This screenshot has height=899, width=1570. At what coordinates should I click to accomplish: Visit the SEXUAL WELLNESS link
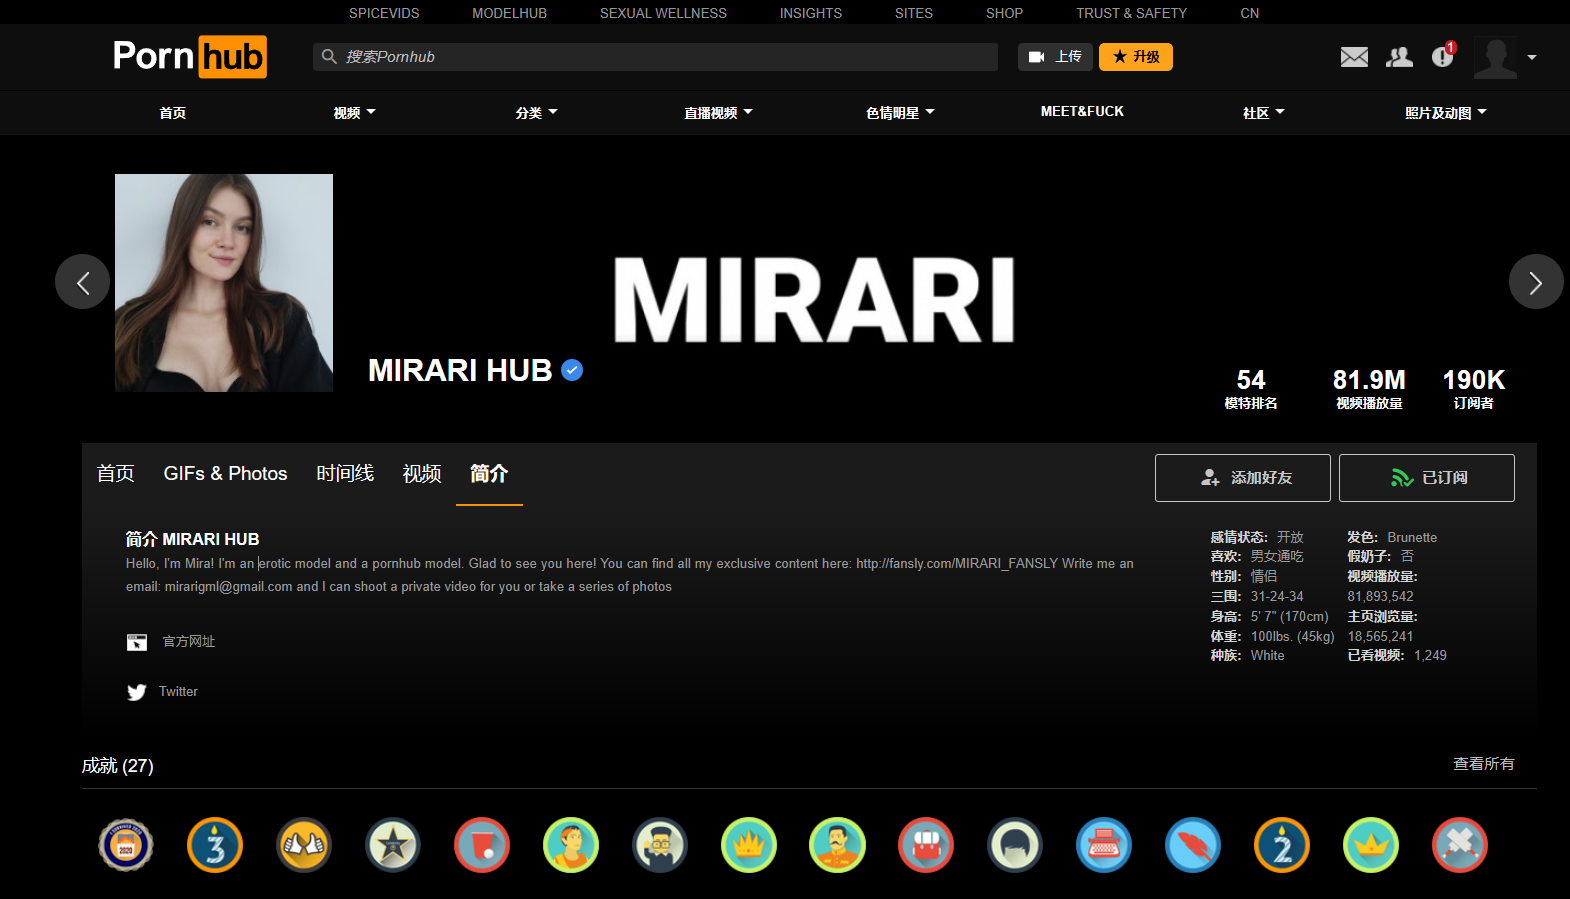(663, 13)
